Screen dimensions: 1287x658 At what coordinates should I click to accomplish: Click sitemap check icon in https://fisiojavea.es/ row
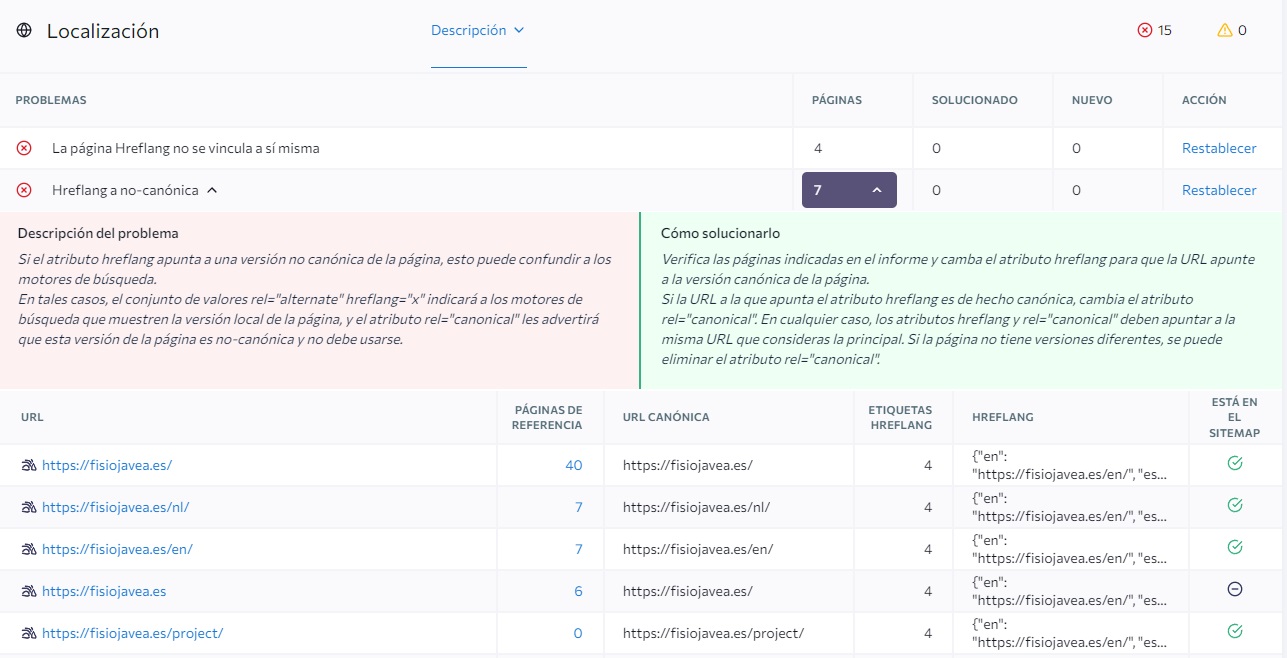tap(1234, 464)
